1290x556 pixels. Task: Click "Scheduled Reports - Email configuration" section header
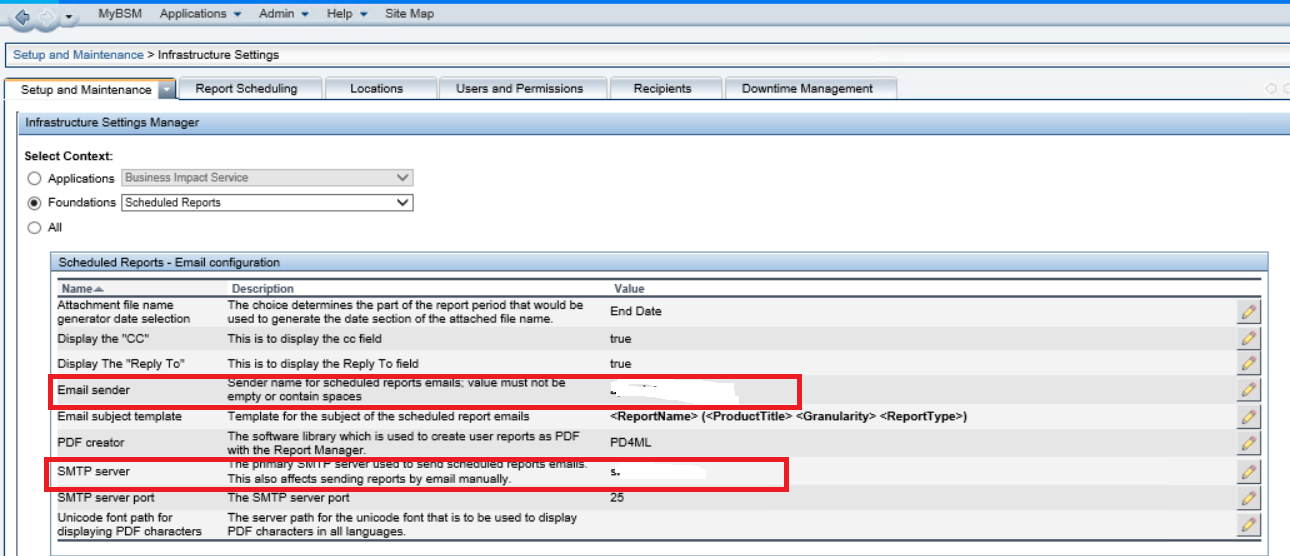click(x=170, y=262)
